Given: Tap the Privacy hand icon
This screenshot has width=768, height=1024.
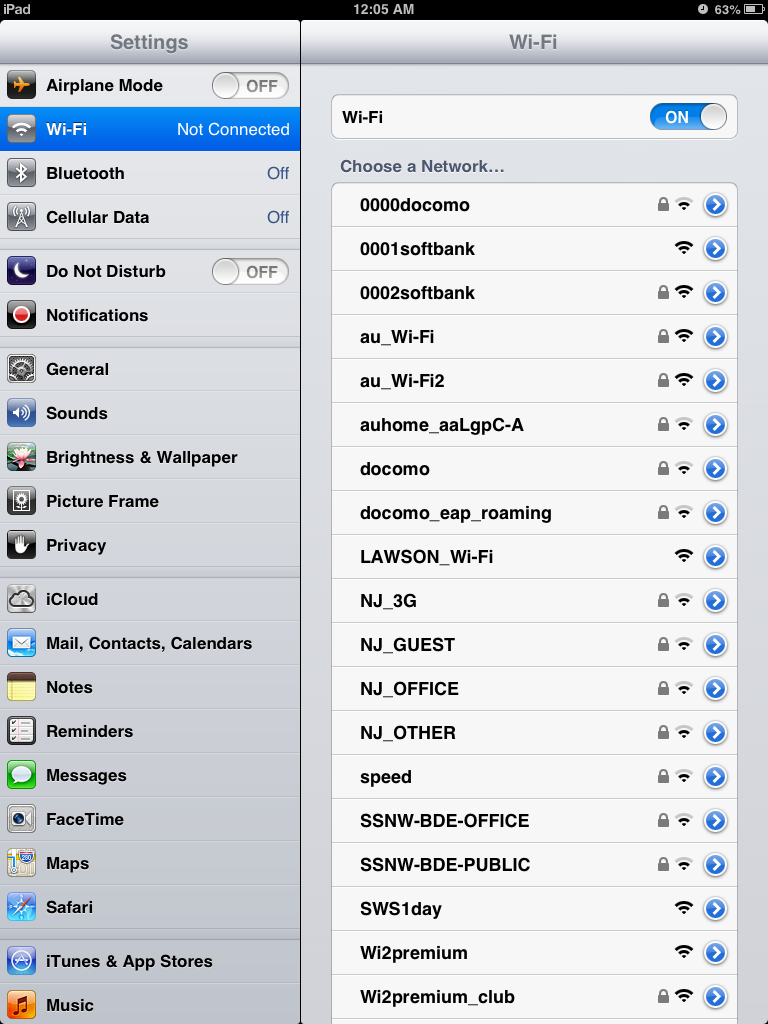Looking at the screenshot, I should coord(22,545).
